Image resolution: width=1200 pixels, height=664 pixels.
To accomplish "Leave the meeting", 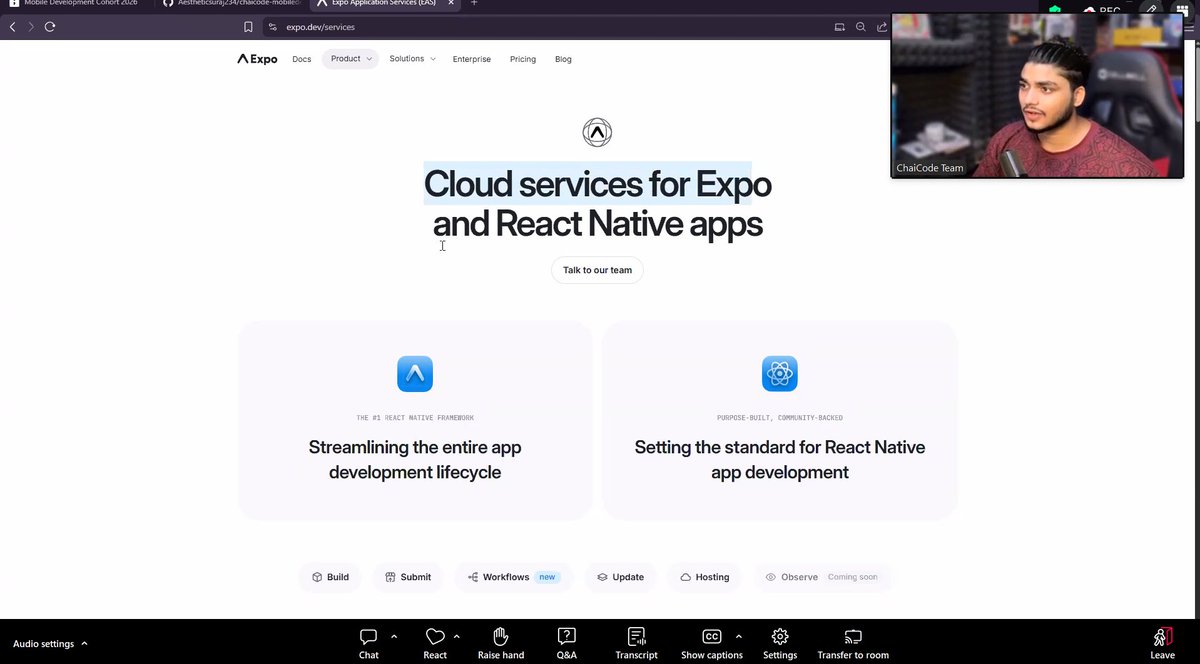I will coord(1162,643).
